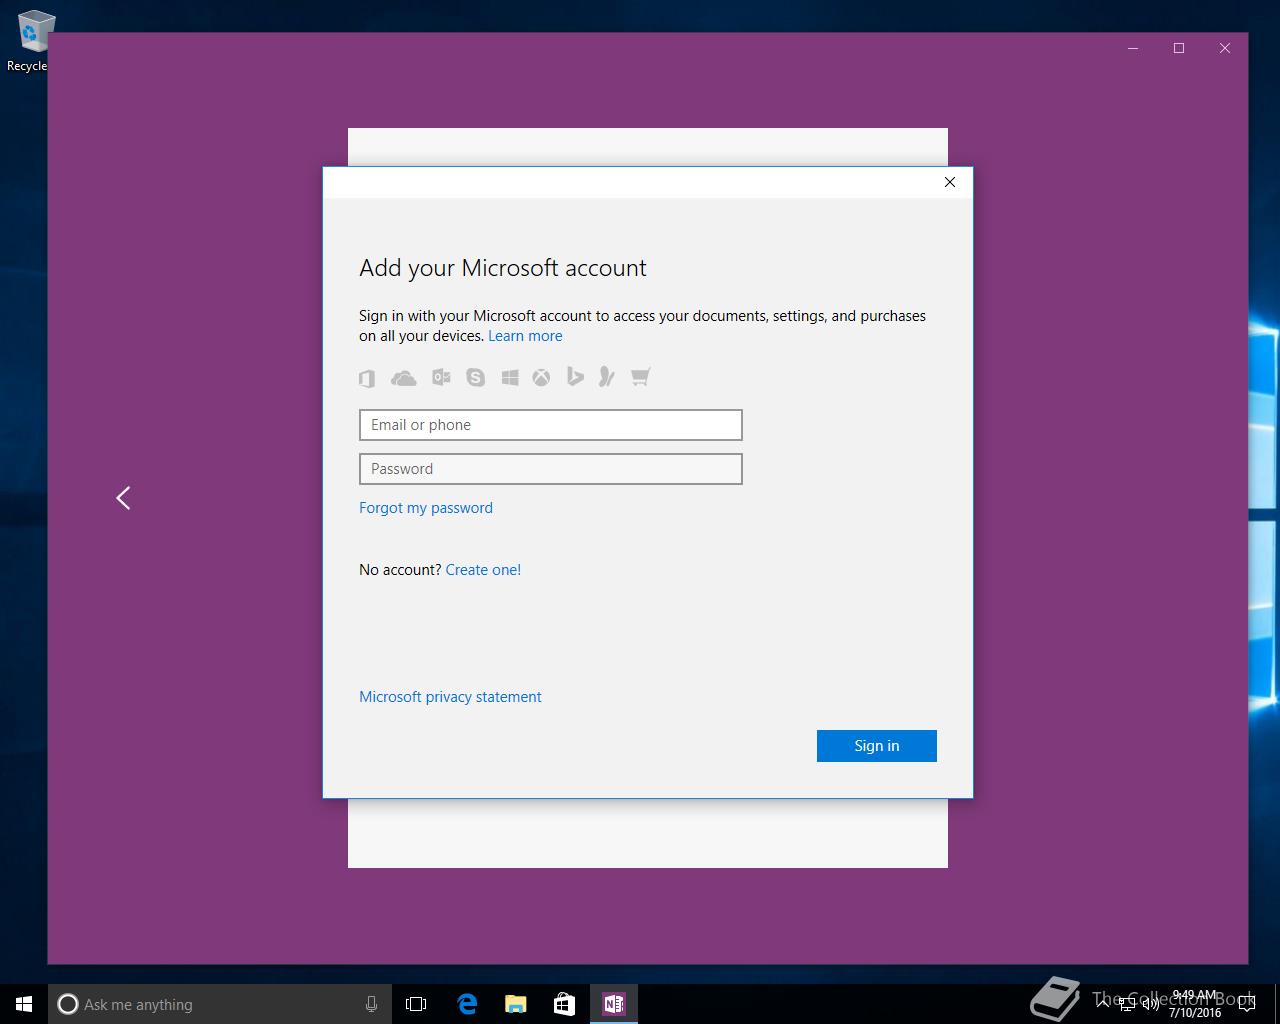Screen dimensions: 1280x1024
Task: Click the volume speaker tray icon
Action: tap(1151, 1005)
